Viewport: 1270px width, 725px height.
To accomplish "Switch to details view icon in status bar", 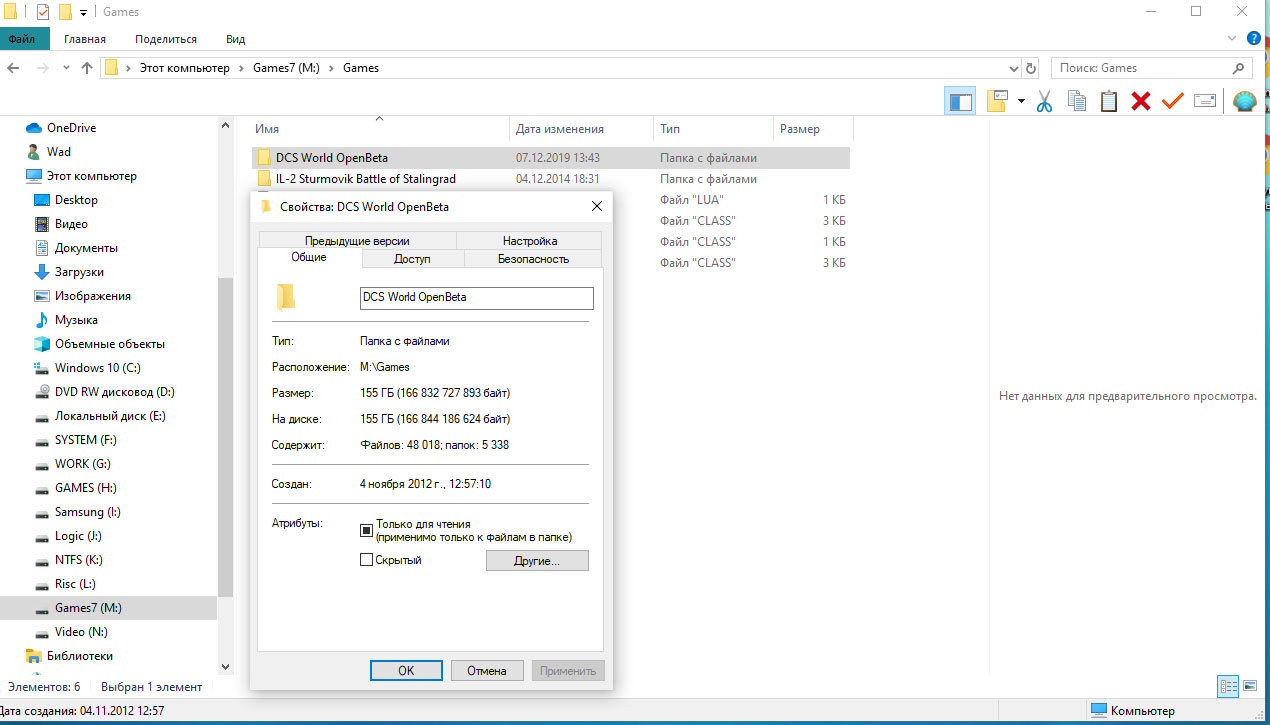I will tap(1228, 686).
